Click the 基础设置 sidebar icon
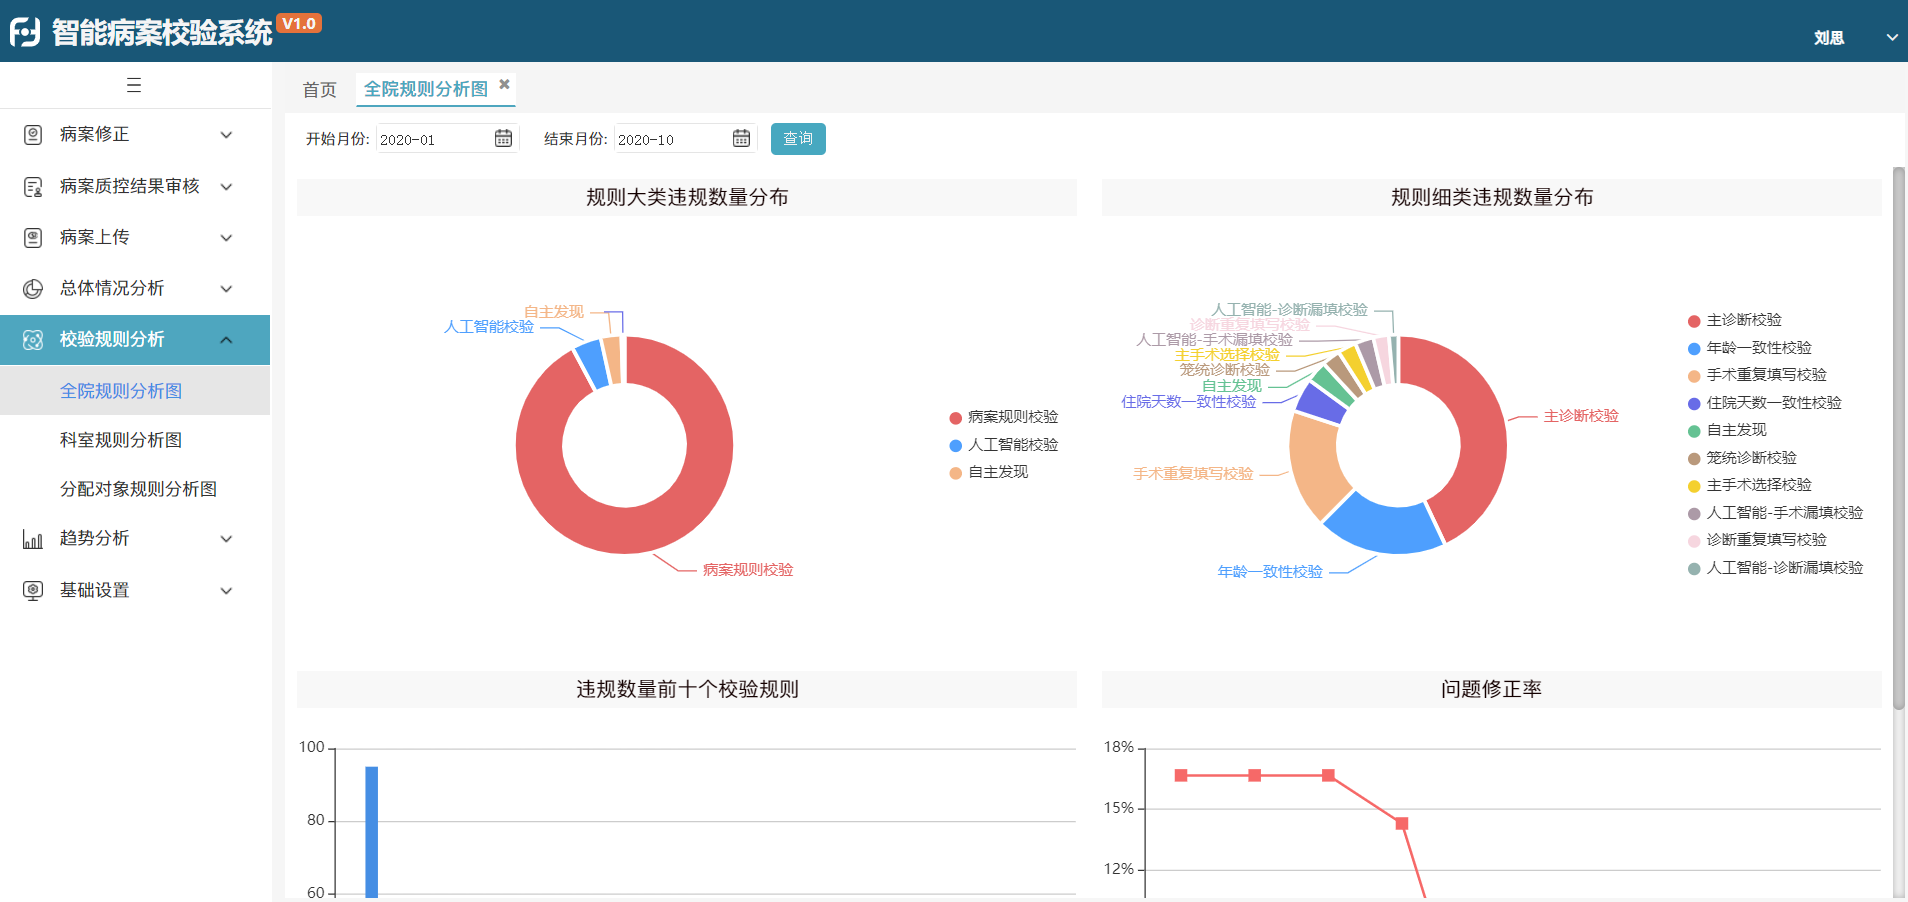The height and width of the screenshot is (902, 1908). [x=33, y=591]
